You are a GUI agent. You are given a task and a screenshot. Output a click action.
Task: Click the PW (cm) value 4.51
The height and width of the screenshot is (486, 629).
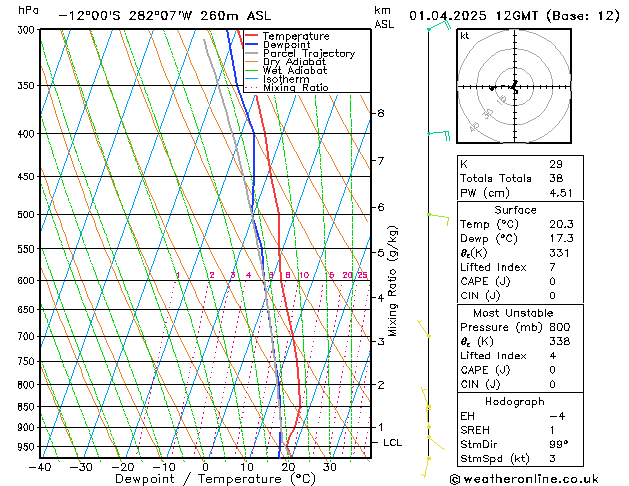pos(561,193)
